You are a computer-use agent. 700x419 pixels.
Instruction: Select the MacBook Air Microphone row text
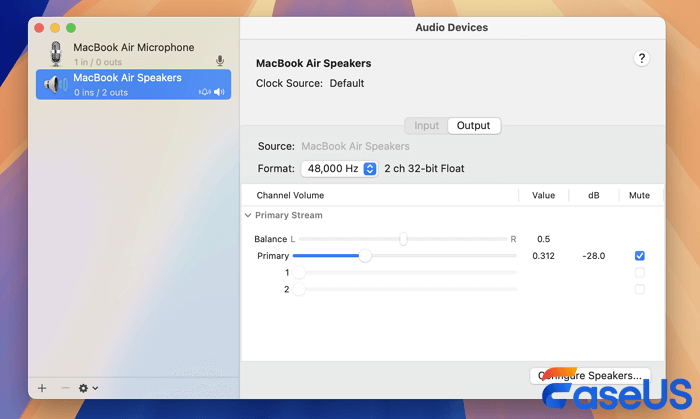pos(133,47)
